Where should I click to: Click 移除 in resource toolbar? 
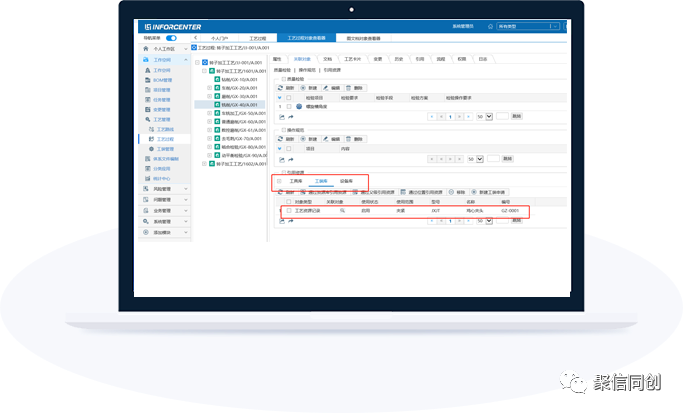(457, 192)
